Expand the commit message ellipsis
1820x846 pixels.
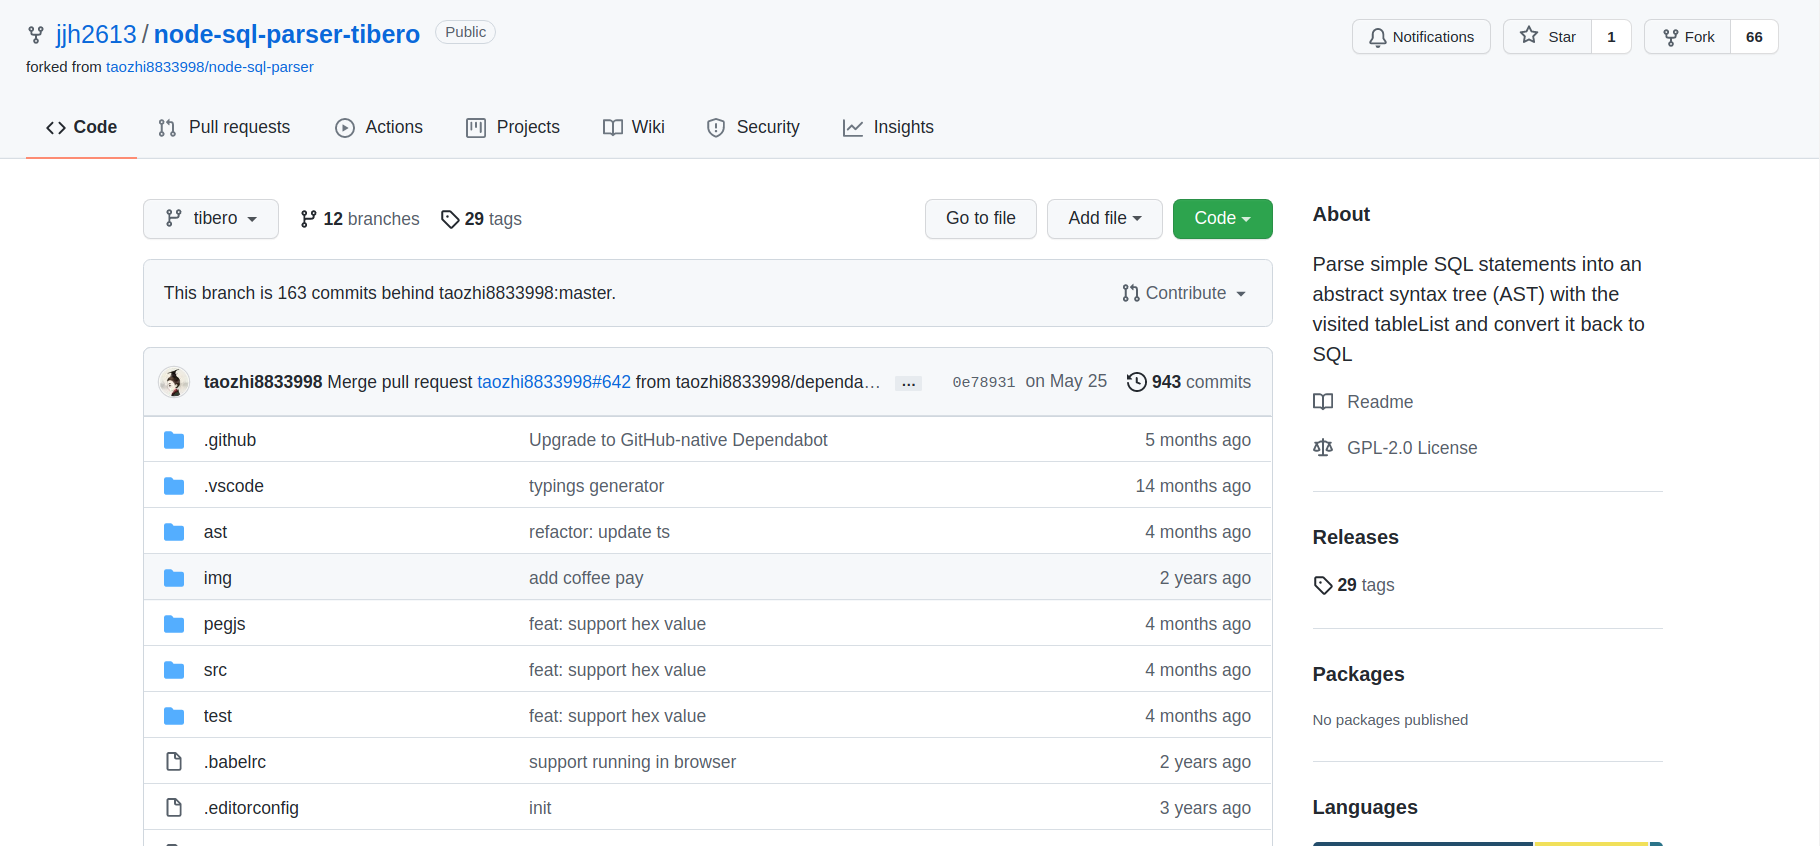point(908,384)
